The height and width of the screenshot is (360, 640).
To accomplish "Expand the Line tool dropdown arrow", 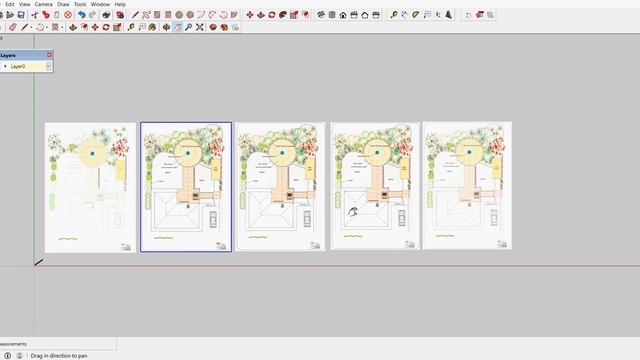I will (31, 27).
